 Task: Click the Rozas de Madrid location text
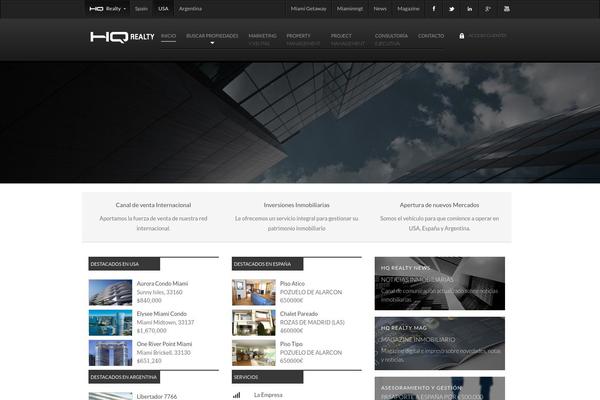pyautogui.click(x=312, y=322)
